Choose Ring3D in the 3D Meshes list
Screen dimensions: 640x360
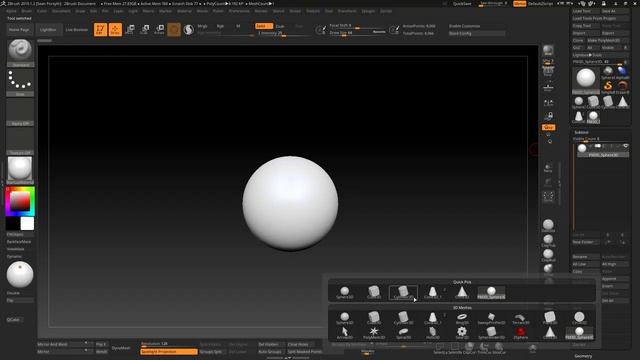point(462,318)
